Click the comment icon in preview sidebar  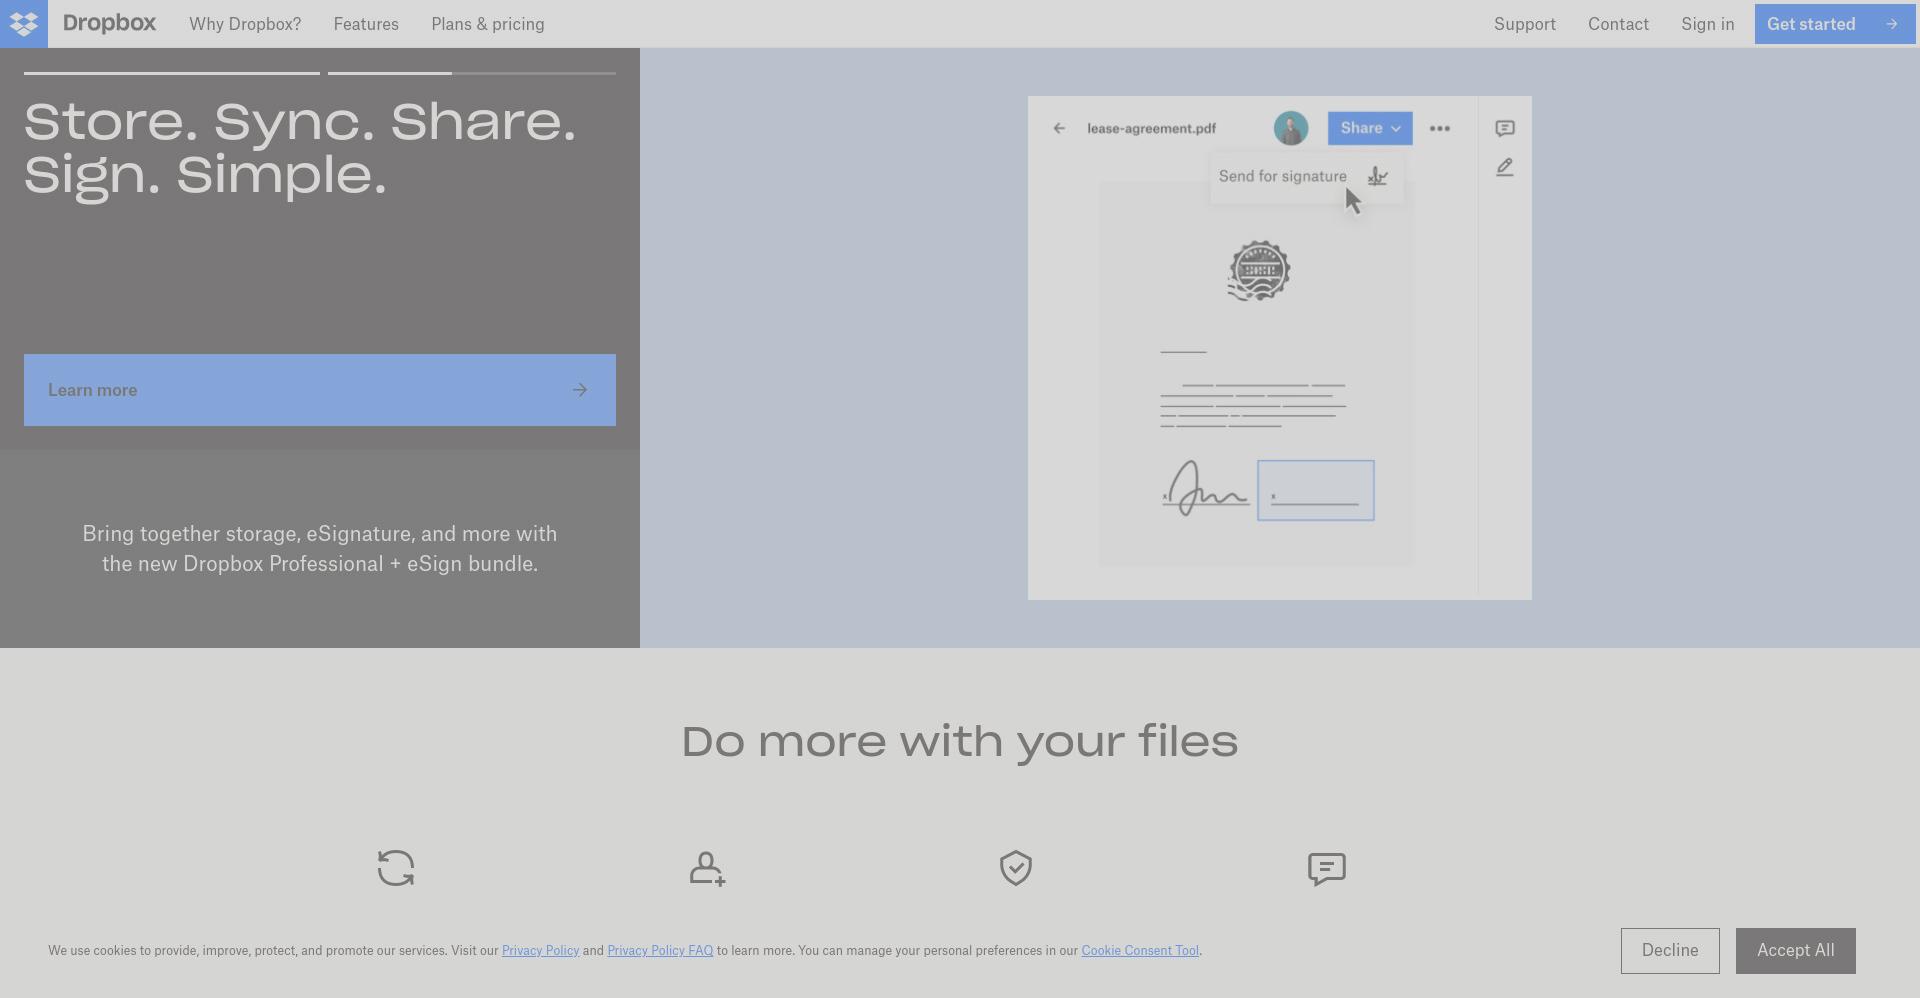(x=1505, y=128)
